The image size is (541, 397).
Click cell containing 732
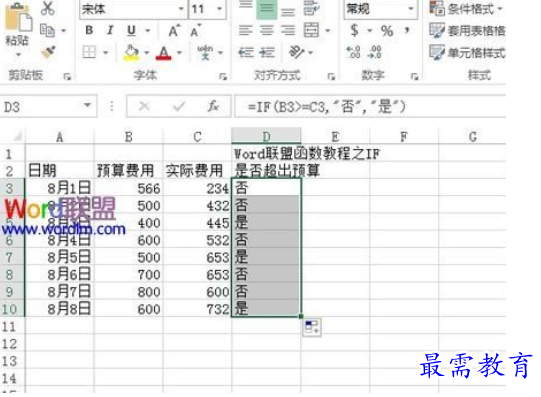pos(197,309)
